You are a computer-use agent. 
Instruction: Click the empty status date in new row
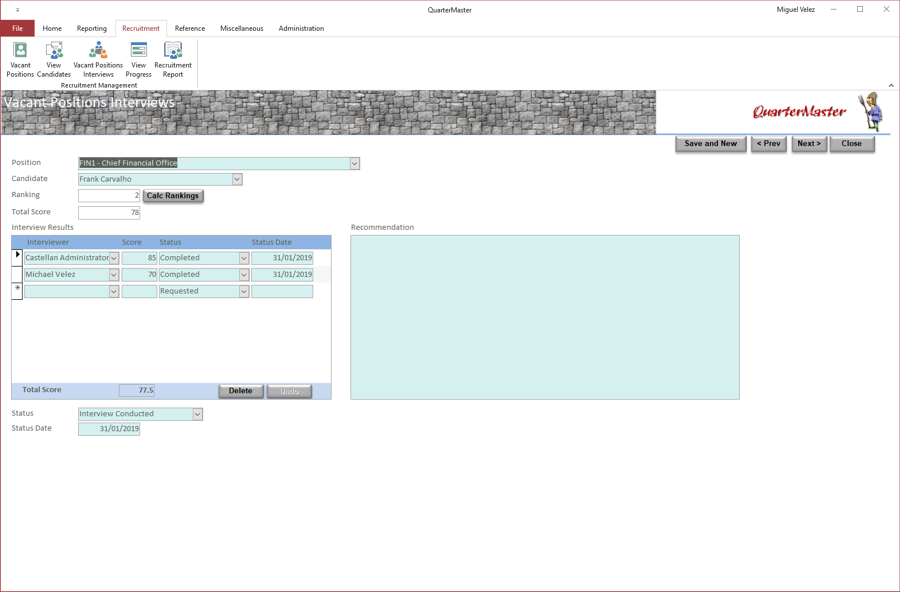tap(282, 292)
